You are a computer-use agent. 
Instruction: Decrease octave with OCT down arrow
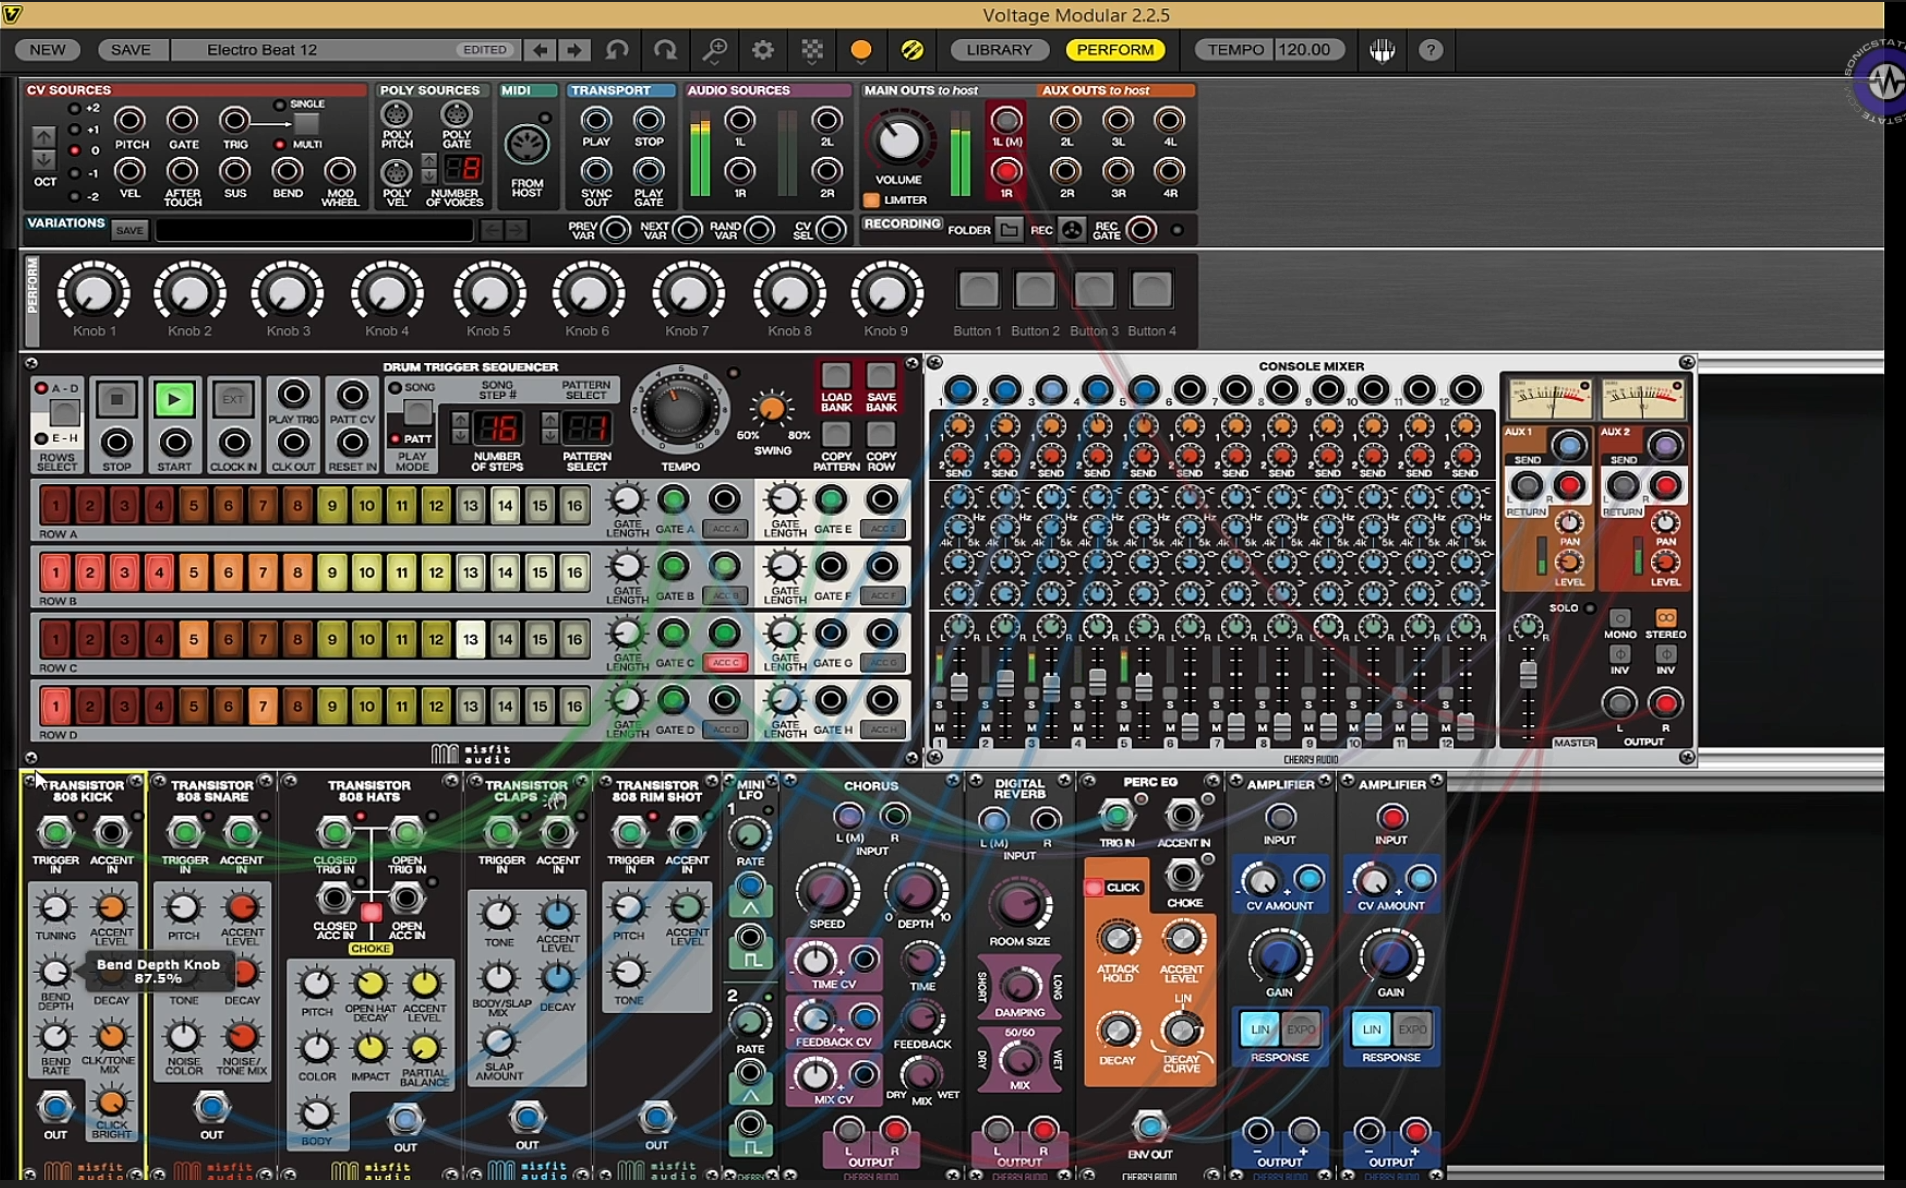[x=44, y=160]
